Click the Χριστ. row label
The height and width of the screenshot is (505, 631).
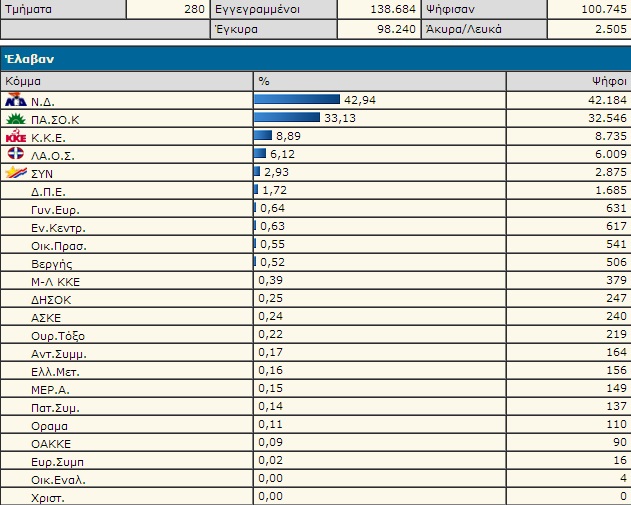point(47,499)
